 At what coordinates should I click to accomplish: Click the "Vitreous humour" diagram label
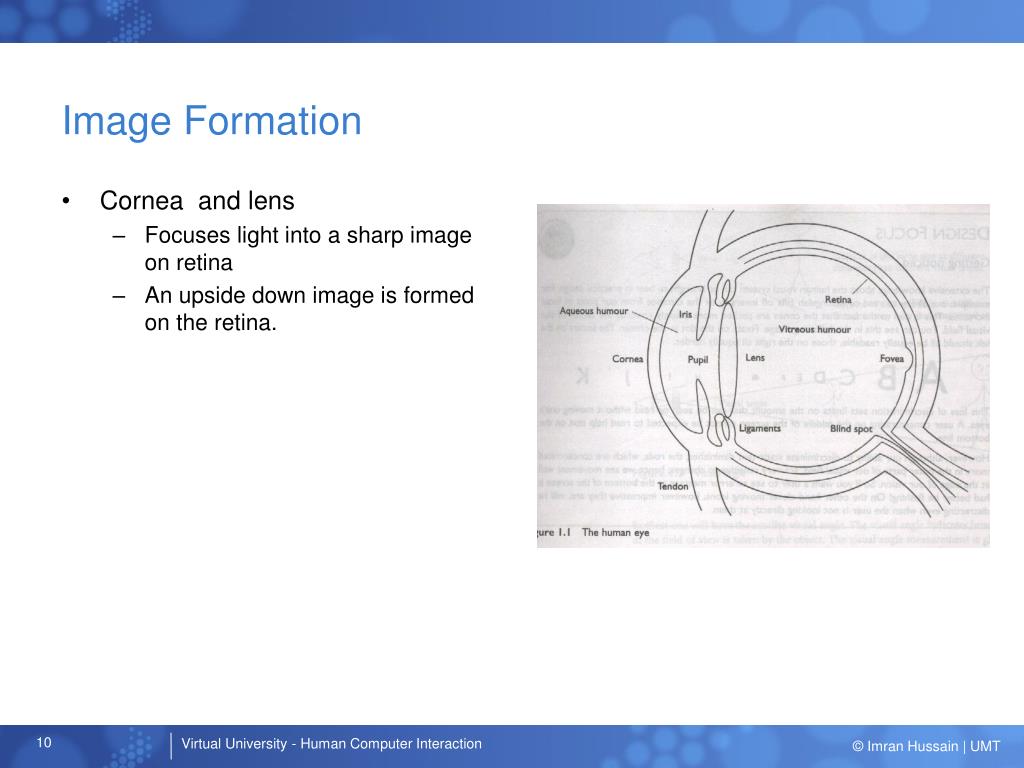814,329
